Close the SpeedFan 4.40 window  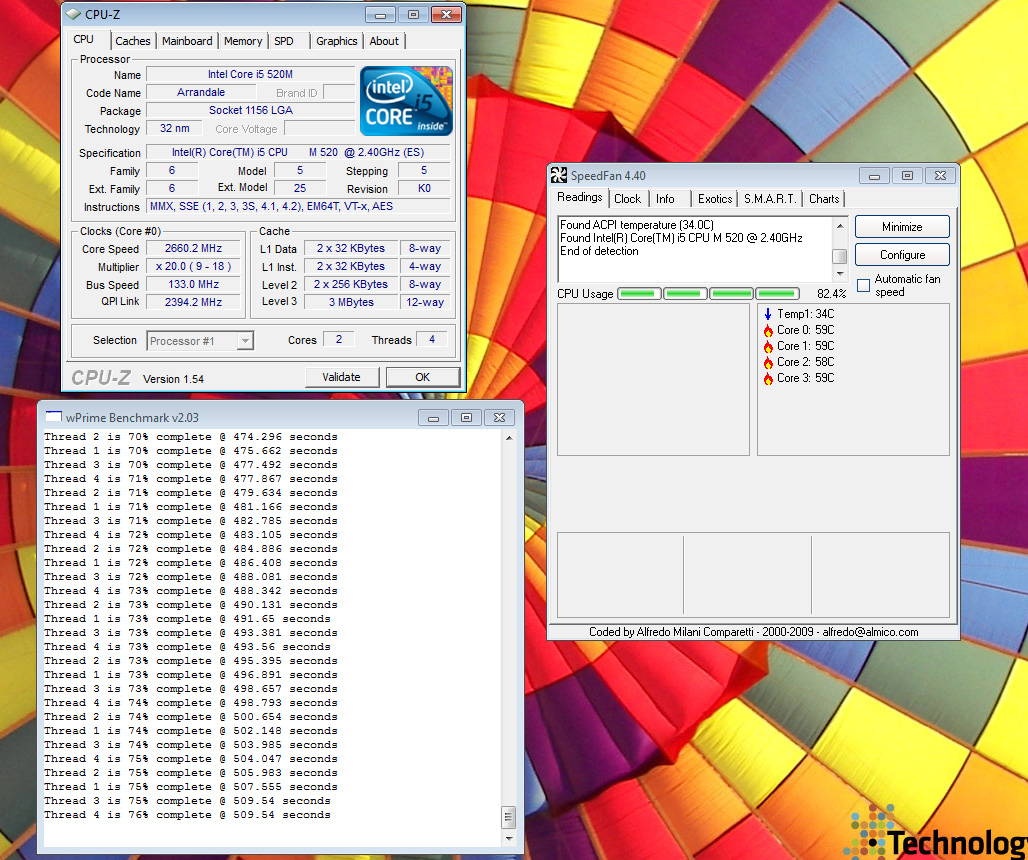pos(940,176)
